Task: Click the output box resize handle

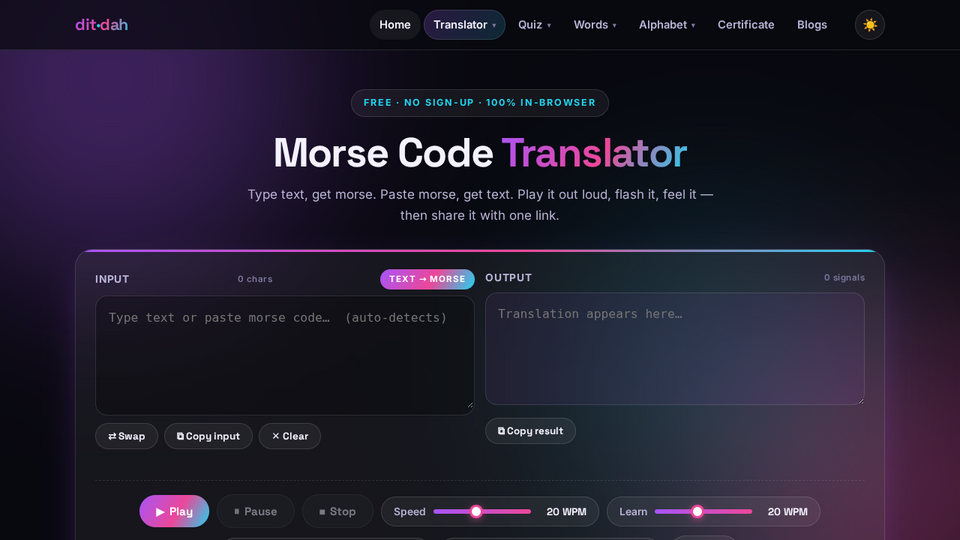Action: point(860,400)
